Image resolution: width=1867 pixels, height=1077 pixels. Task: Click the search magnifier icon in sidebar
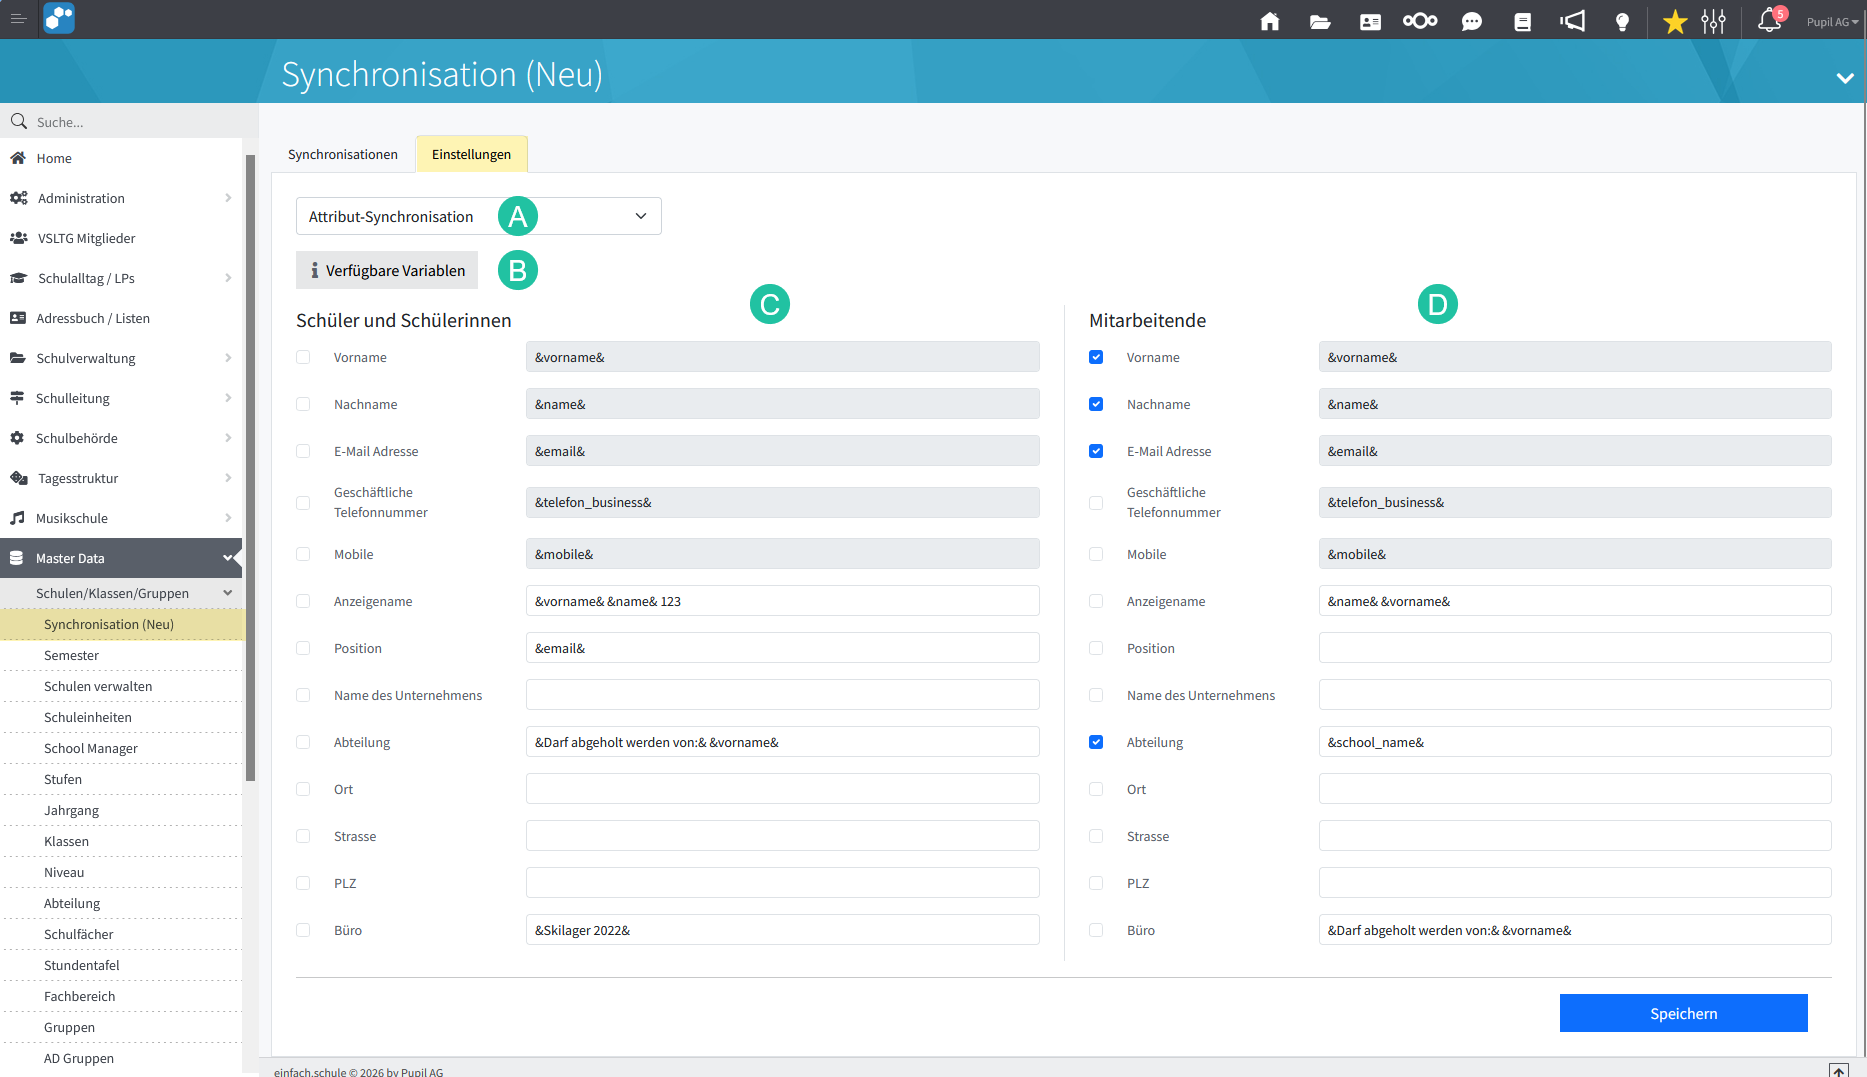pyautogui.click(x=18, y=121)
